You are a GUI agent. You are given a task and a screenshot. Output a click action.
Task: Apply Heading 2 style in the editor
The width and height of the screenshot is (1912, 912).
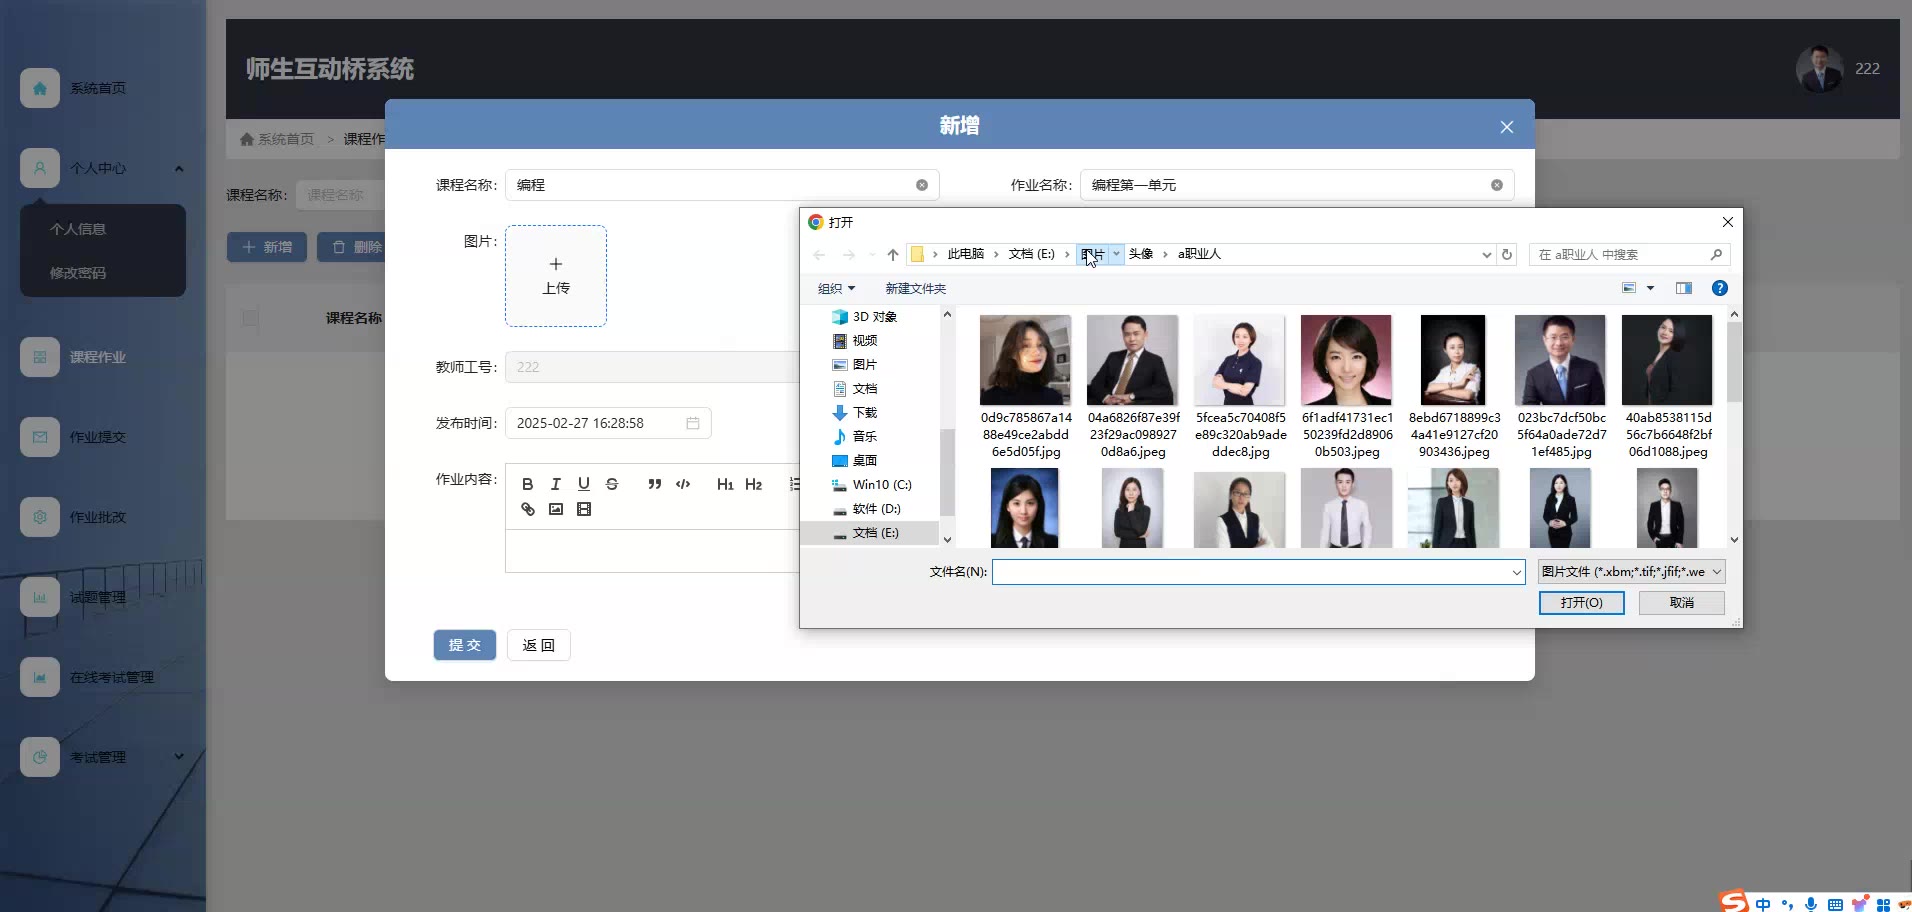point(754,484)
